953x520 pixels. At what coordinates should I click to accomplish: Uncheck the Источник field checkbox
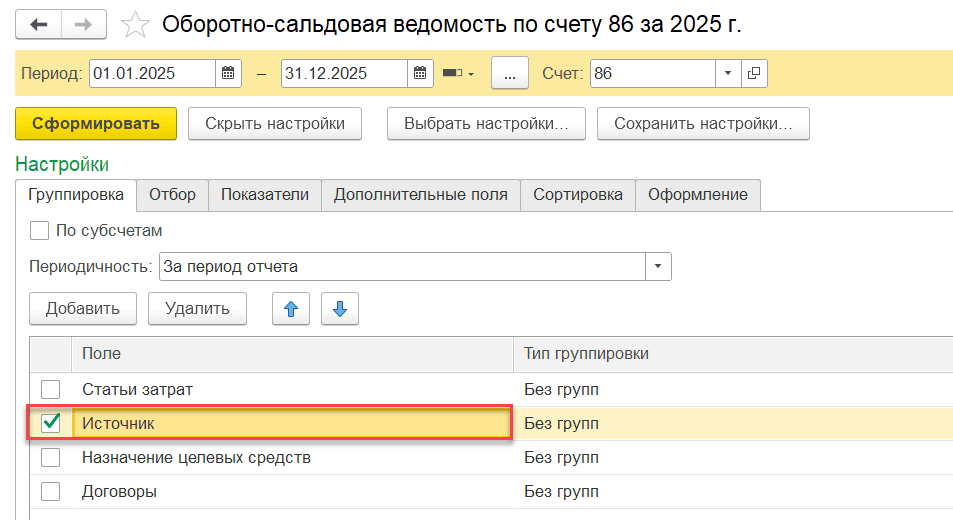[50, 424]
